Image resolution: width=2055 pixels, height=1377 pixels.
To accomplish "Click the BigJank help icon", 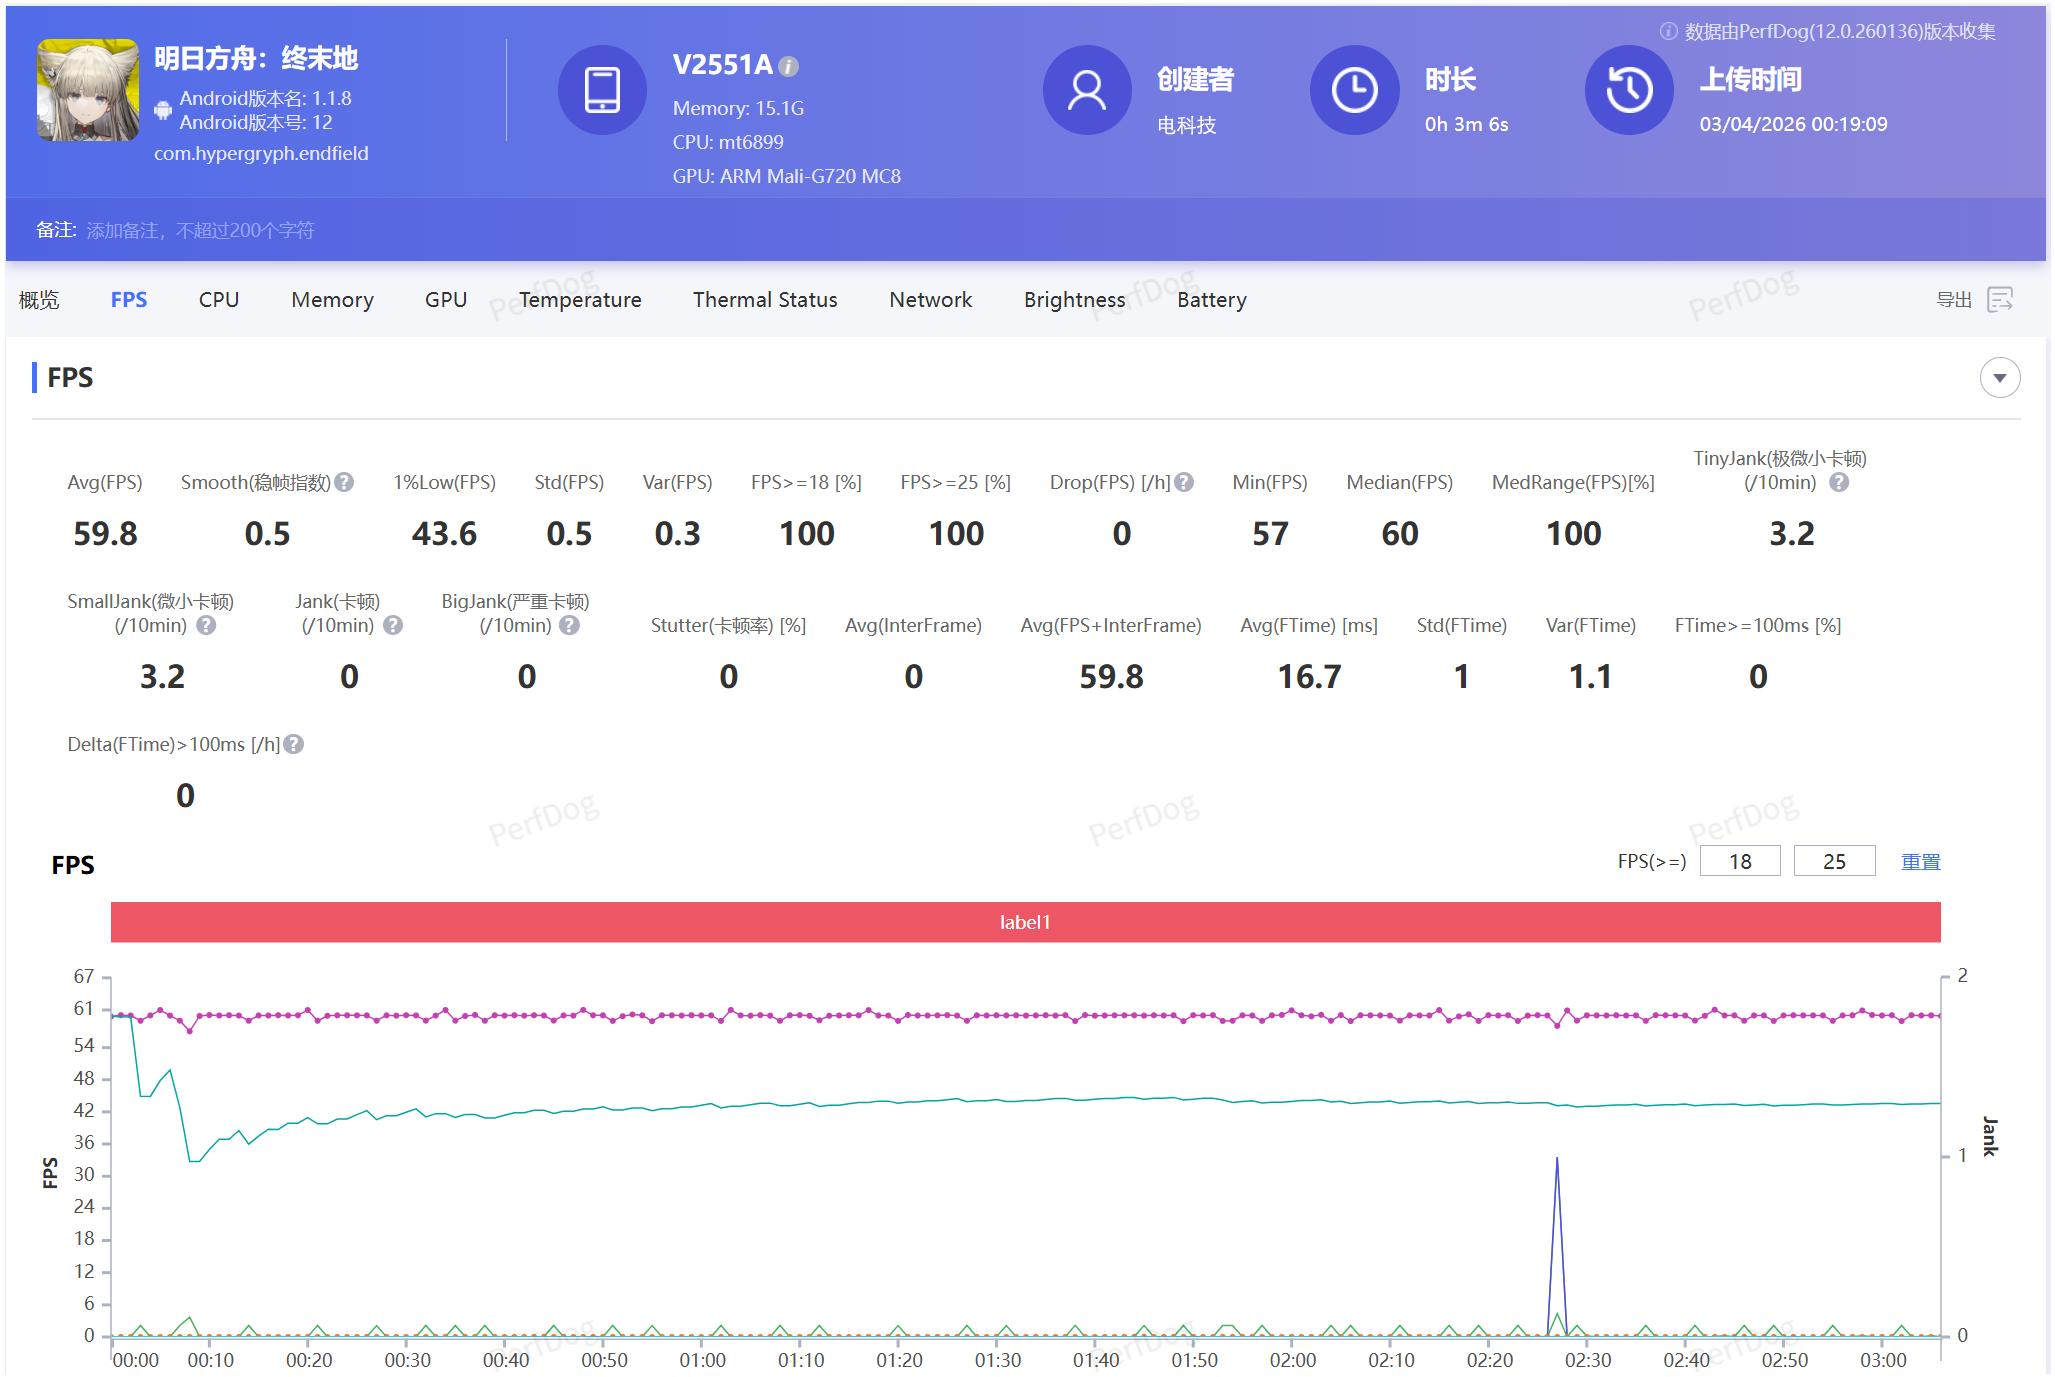I will click(x=569, y=626).
